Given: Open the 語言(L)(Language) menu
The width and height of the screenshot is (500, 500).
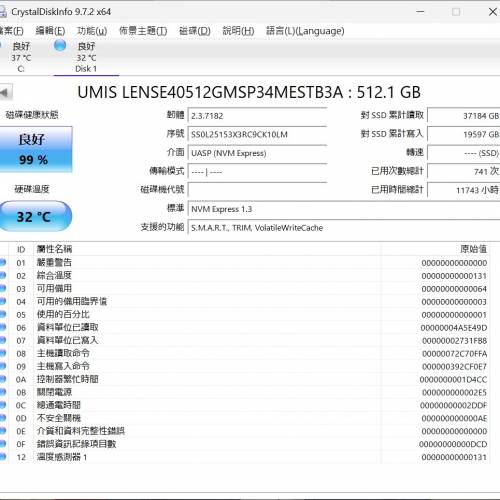Looking at the screenshot, I should point(305,31).
